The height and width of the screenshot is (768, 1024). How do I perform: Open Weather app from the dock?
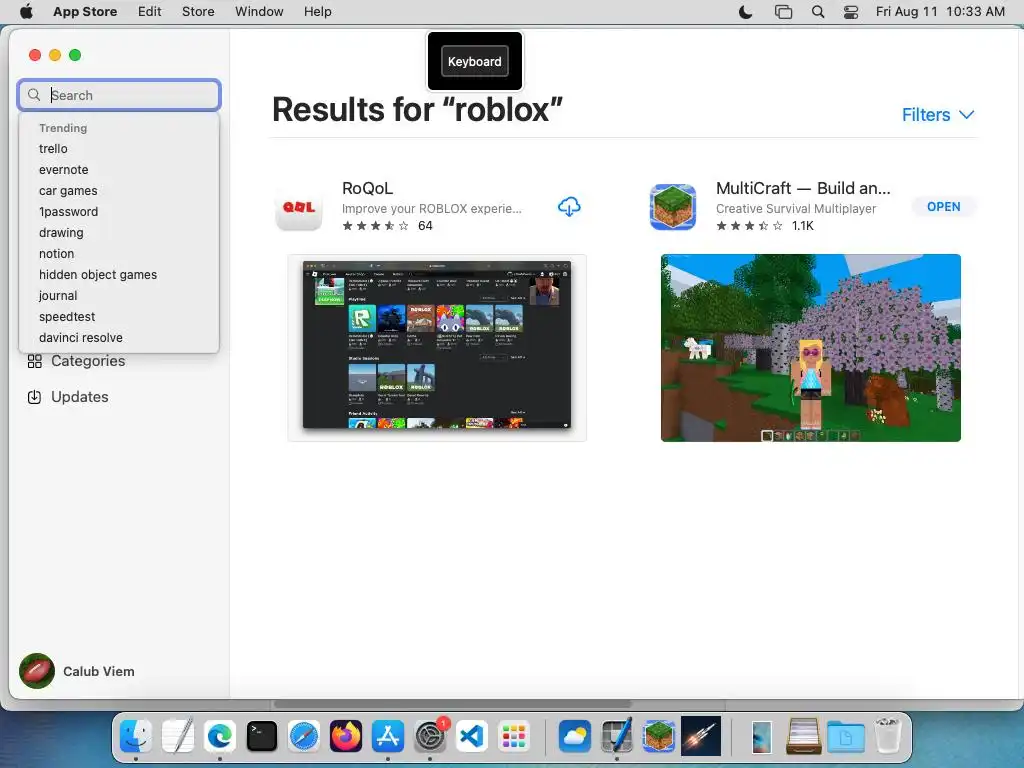pyautogui.click(x=575, y=737)
